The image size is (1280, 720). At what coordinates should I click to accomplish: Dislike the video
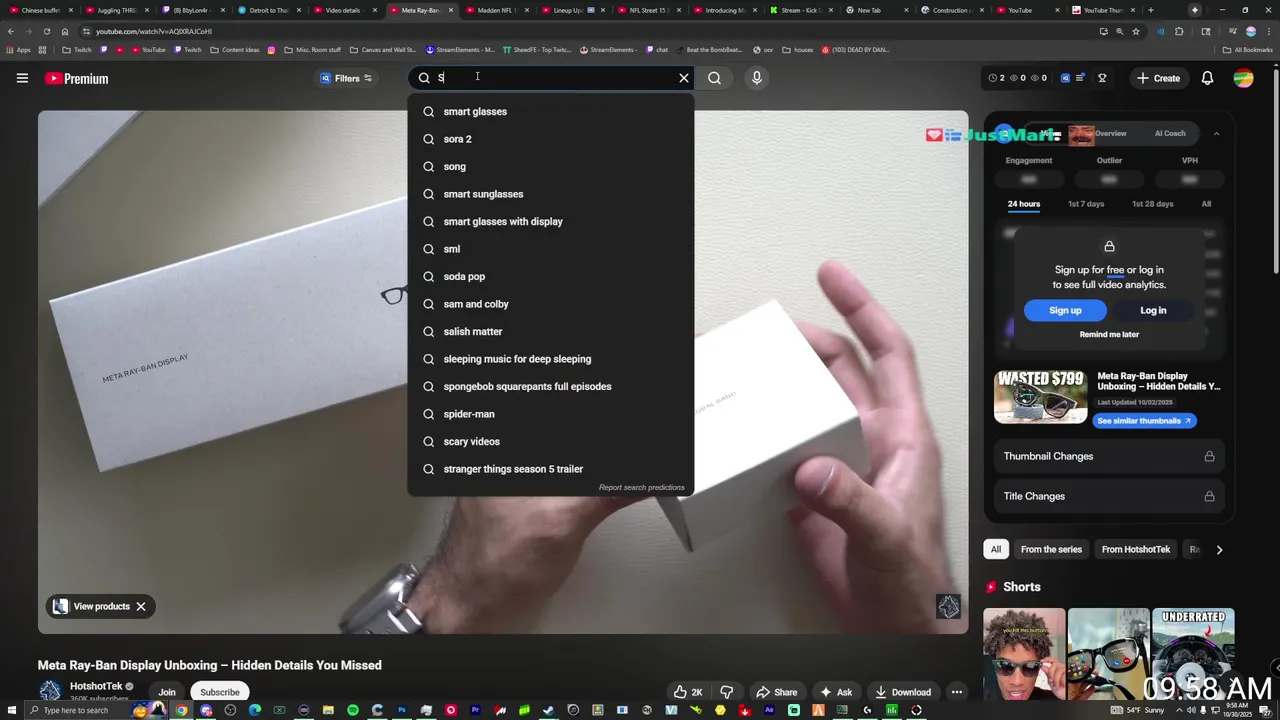coord(727,692)
